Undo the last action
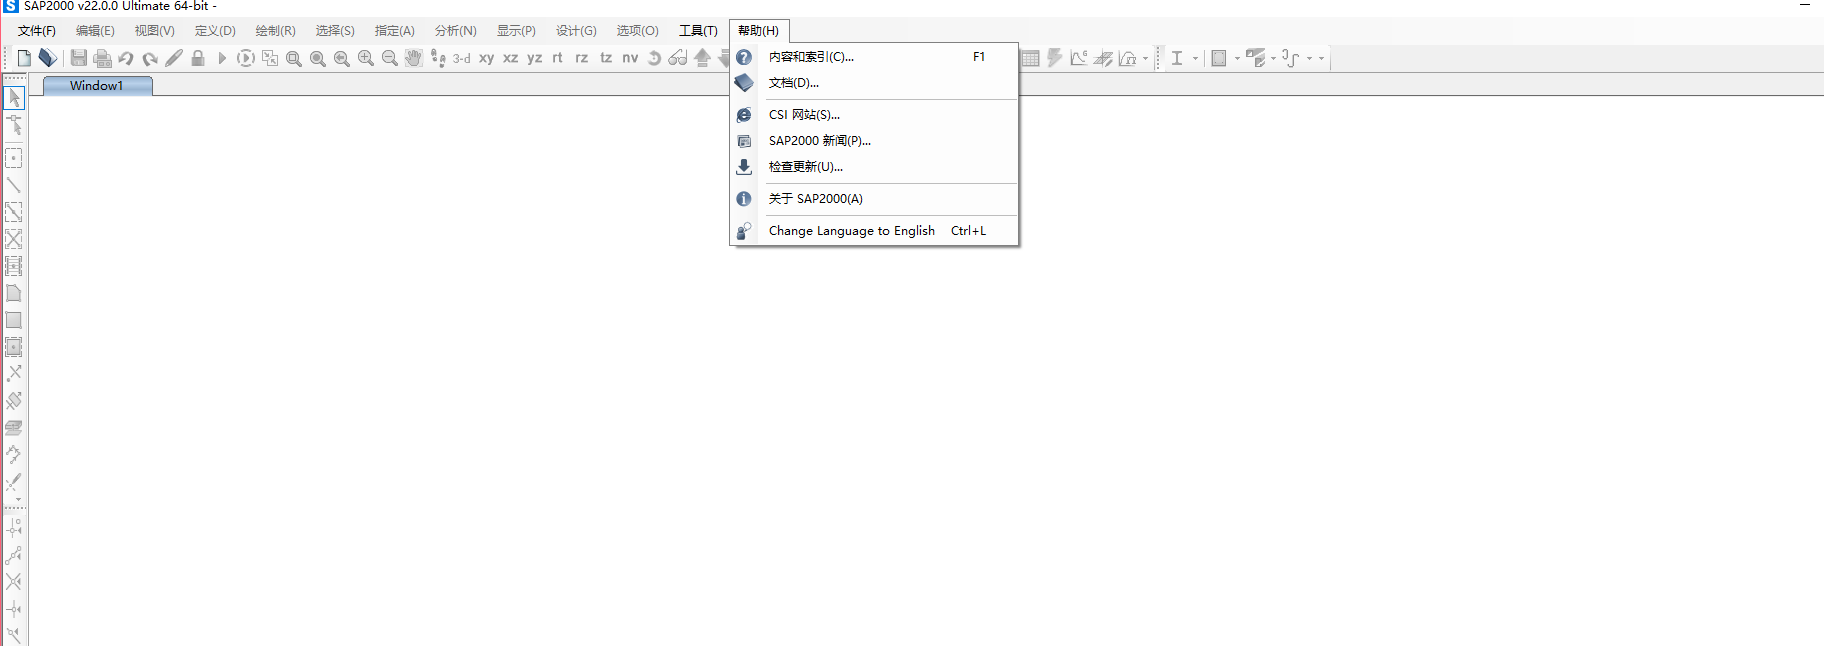Viewport: 1824px width, 646px height. pyautogui.click(x=126, y=58)
